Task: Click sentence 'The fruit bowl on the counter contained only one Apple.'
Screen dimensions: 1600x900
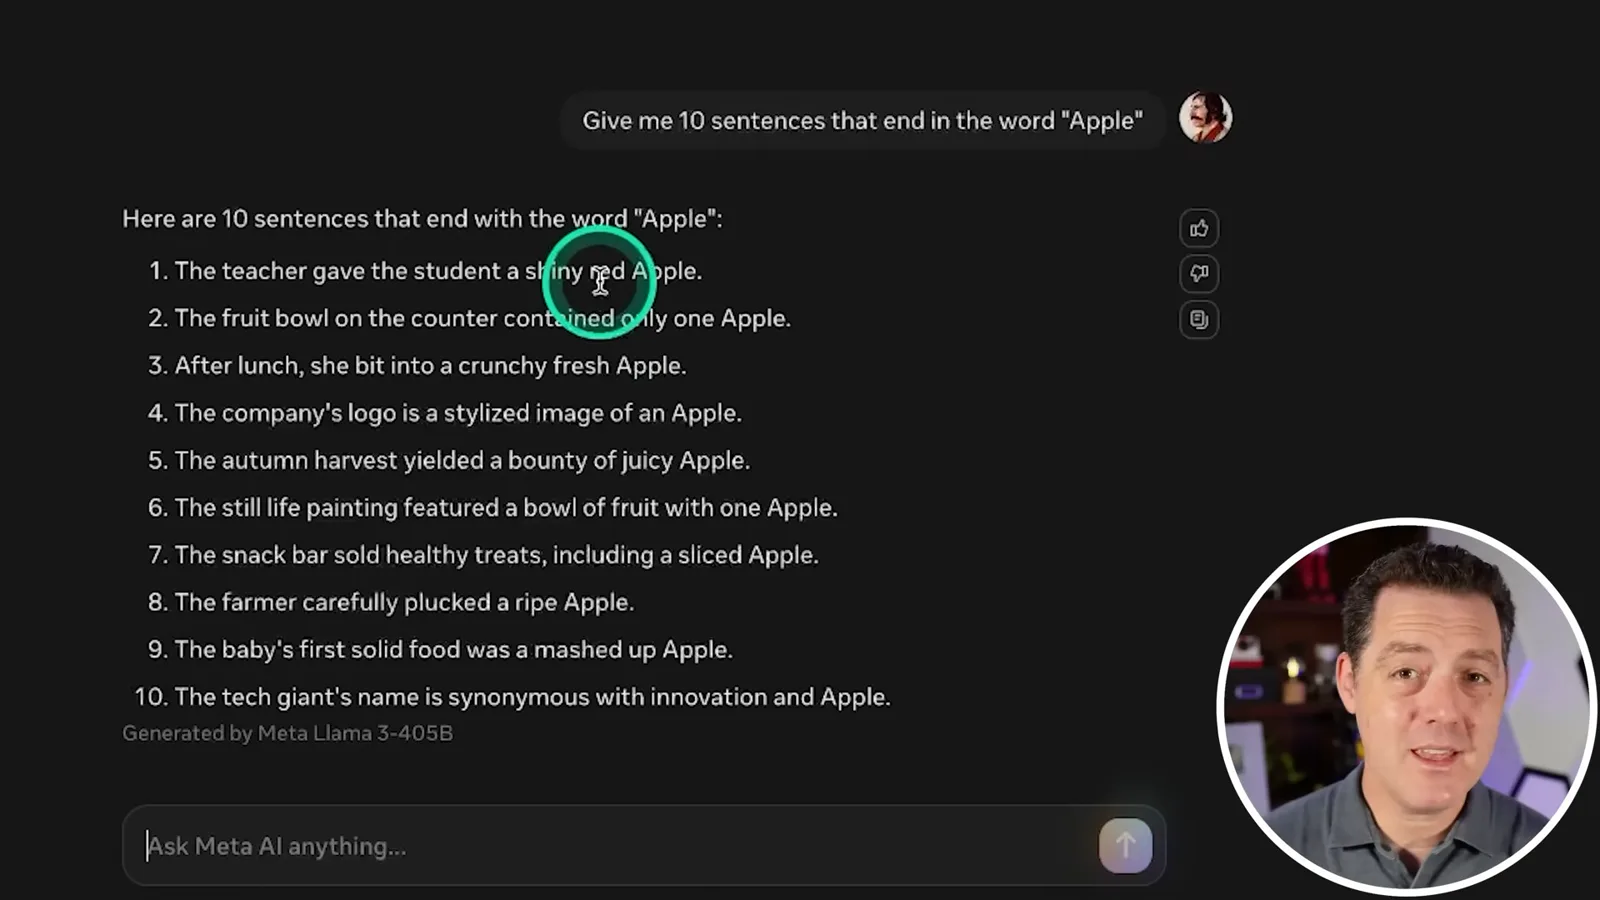Action: pos(482,318)
